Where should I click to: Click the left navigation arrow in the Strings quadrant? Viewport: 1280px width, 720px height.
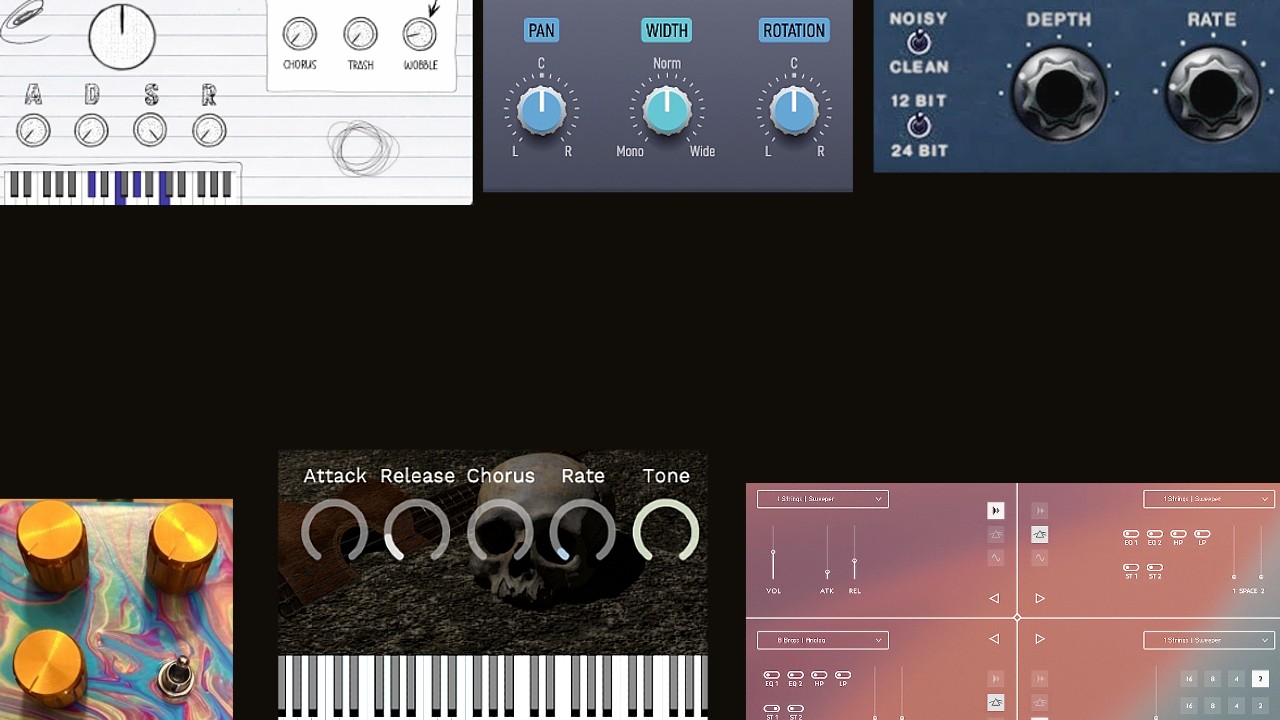click(x=995, y=598)
